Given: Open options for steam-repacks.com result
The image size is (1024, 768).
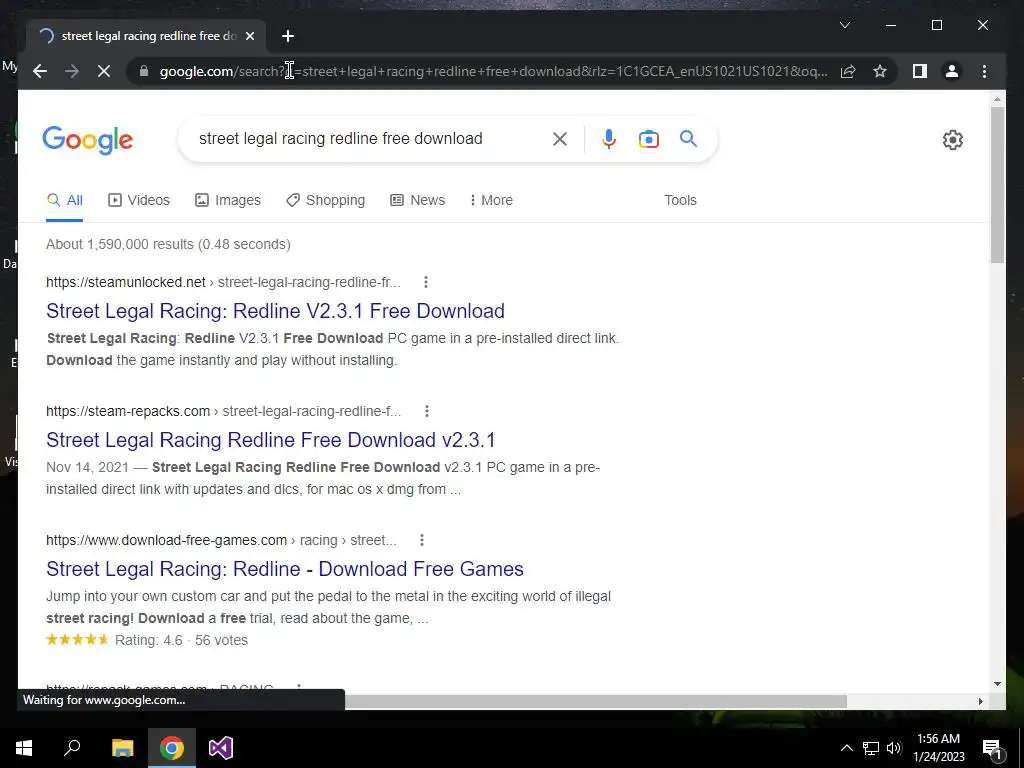Looking at the screenshot, I should 426,411.
